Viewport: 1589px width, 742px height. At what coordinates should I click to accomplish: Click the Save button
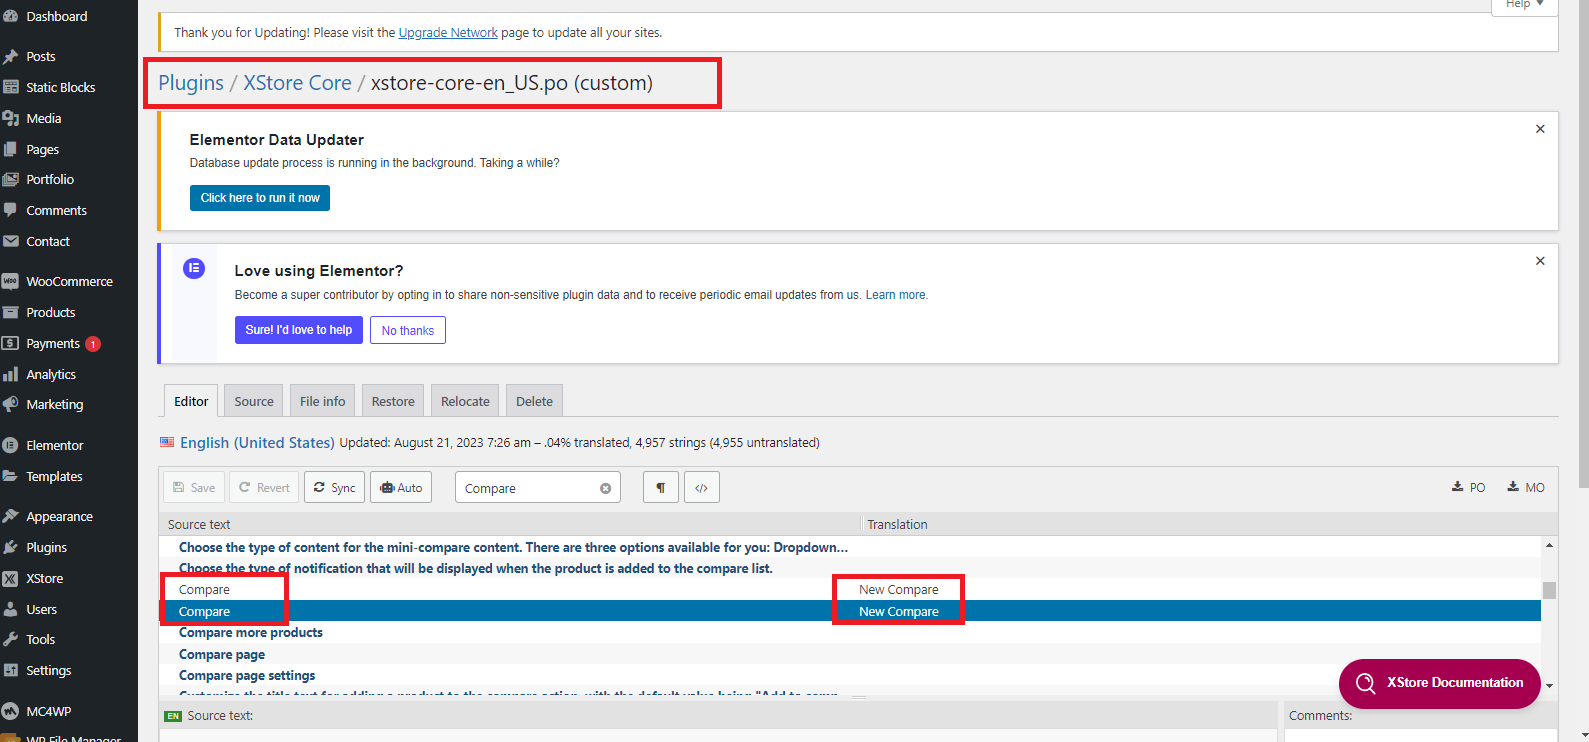(x=194, y=488)
